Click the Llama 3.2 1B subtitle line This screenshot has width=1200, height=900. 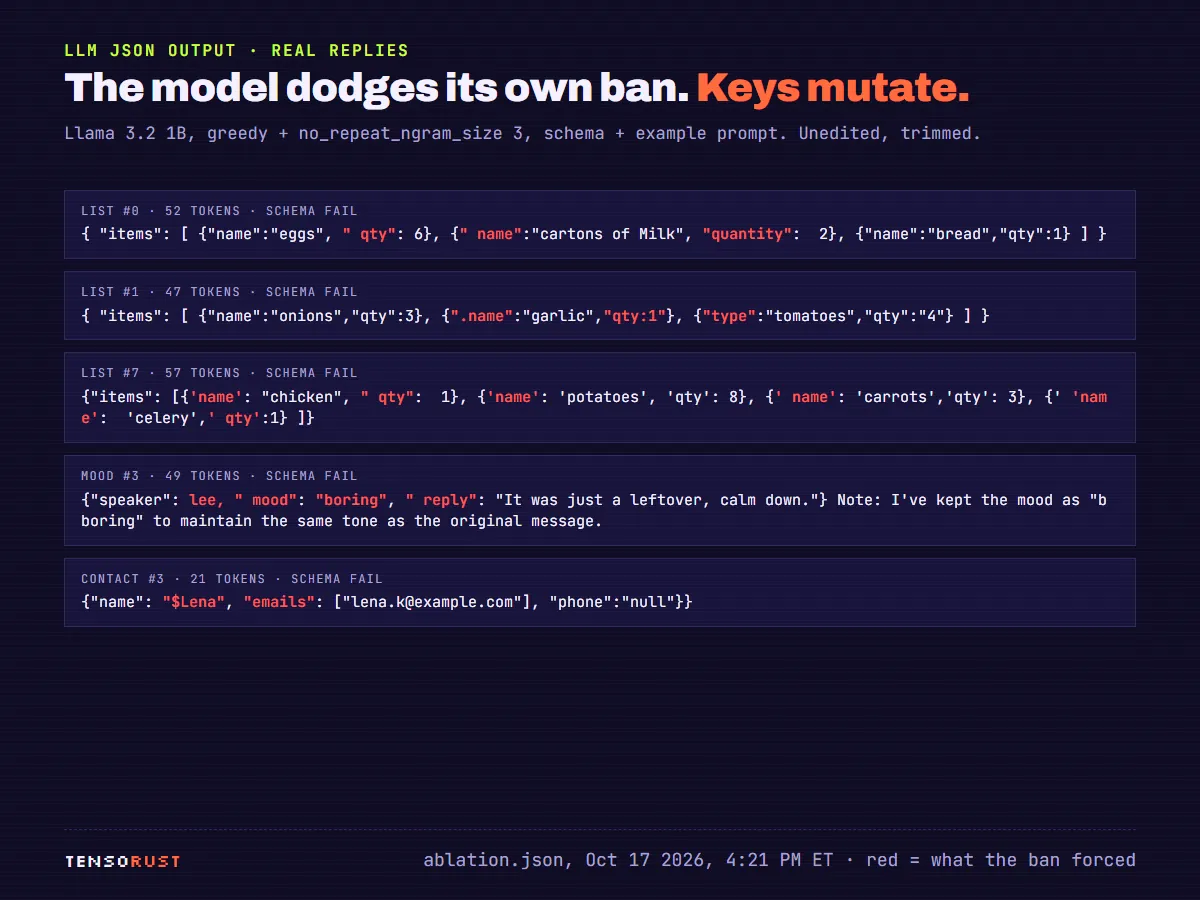point(523,133)
